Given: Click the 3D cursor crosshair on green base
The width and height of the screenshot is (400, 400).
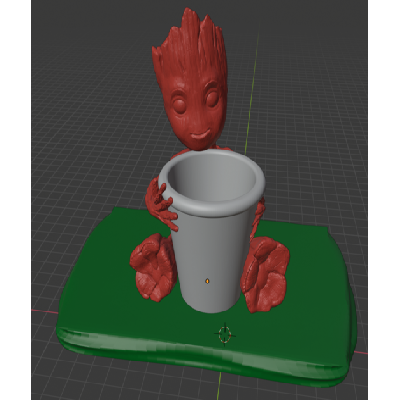Looking at the screenshot, I should [225, 334].
